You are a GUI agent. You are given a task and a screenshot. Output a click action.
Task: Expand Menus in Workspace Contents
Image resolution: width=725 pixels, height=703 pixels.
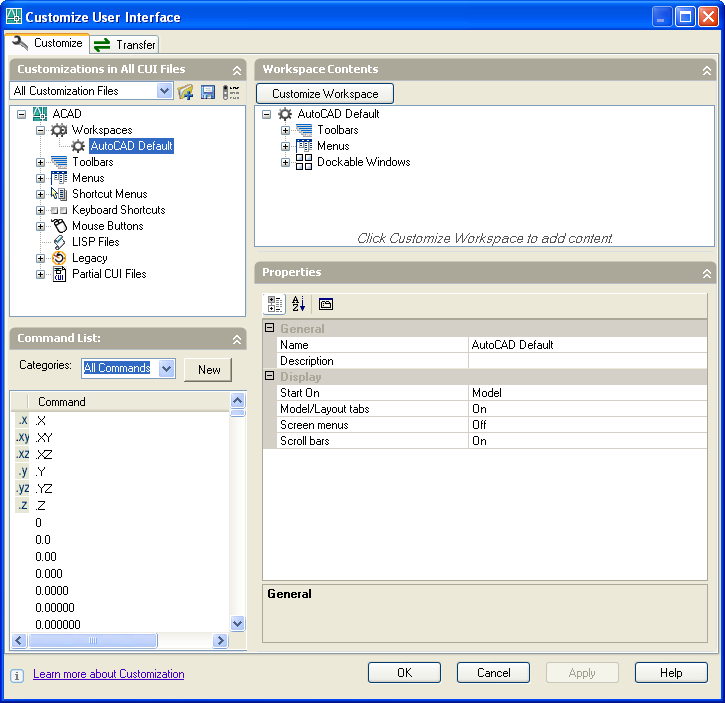(285, 147)
